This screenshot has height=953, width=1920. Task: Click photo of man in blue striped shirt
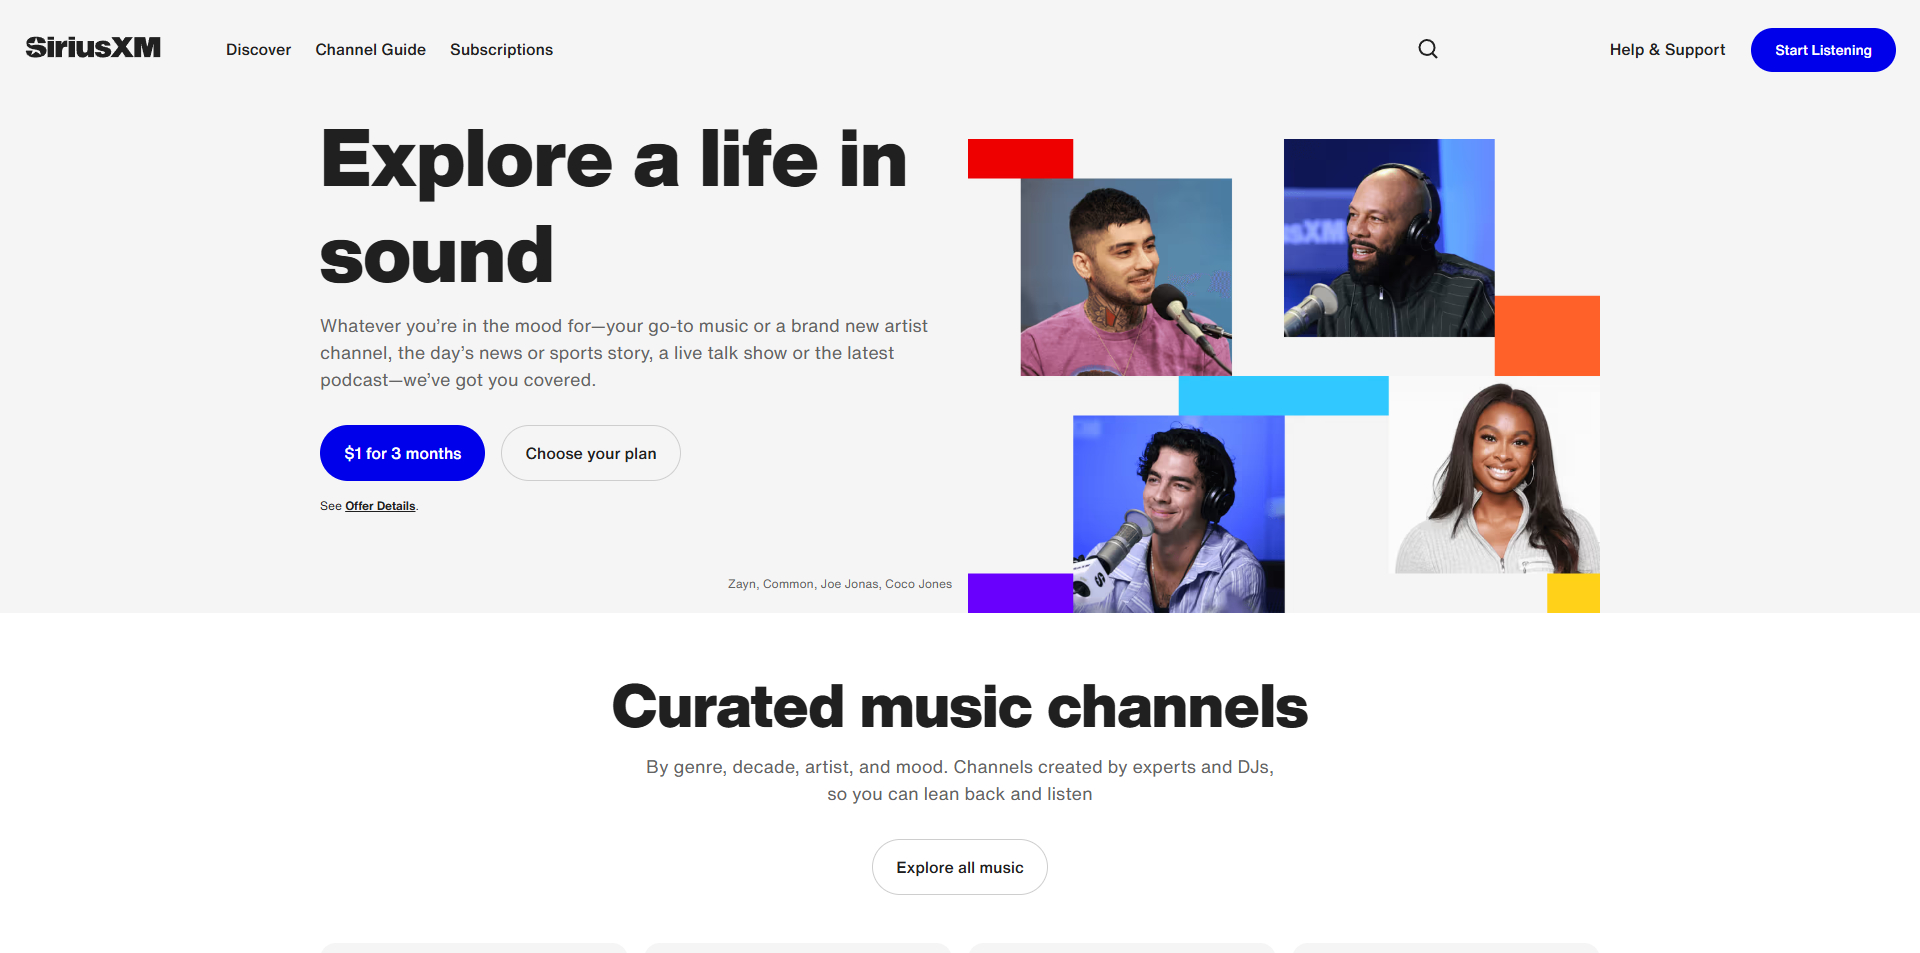(x=1178, y=513)
